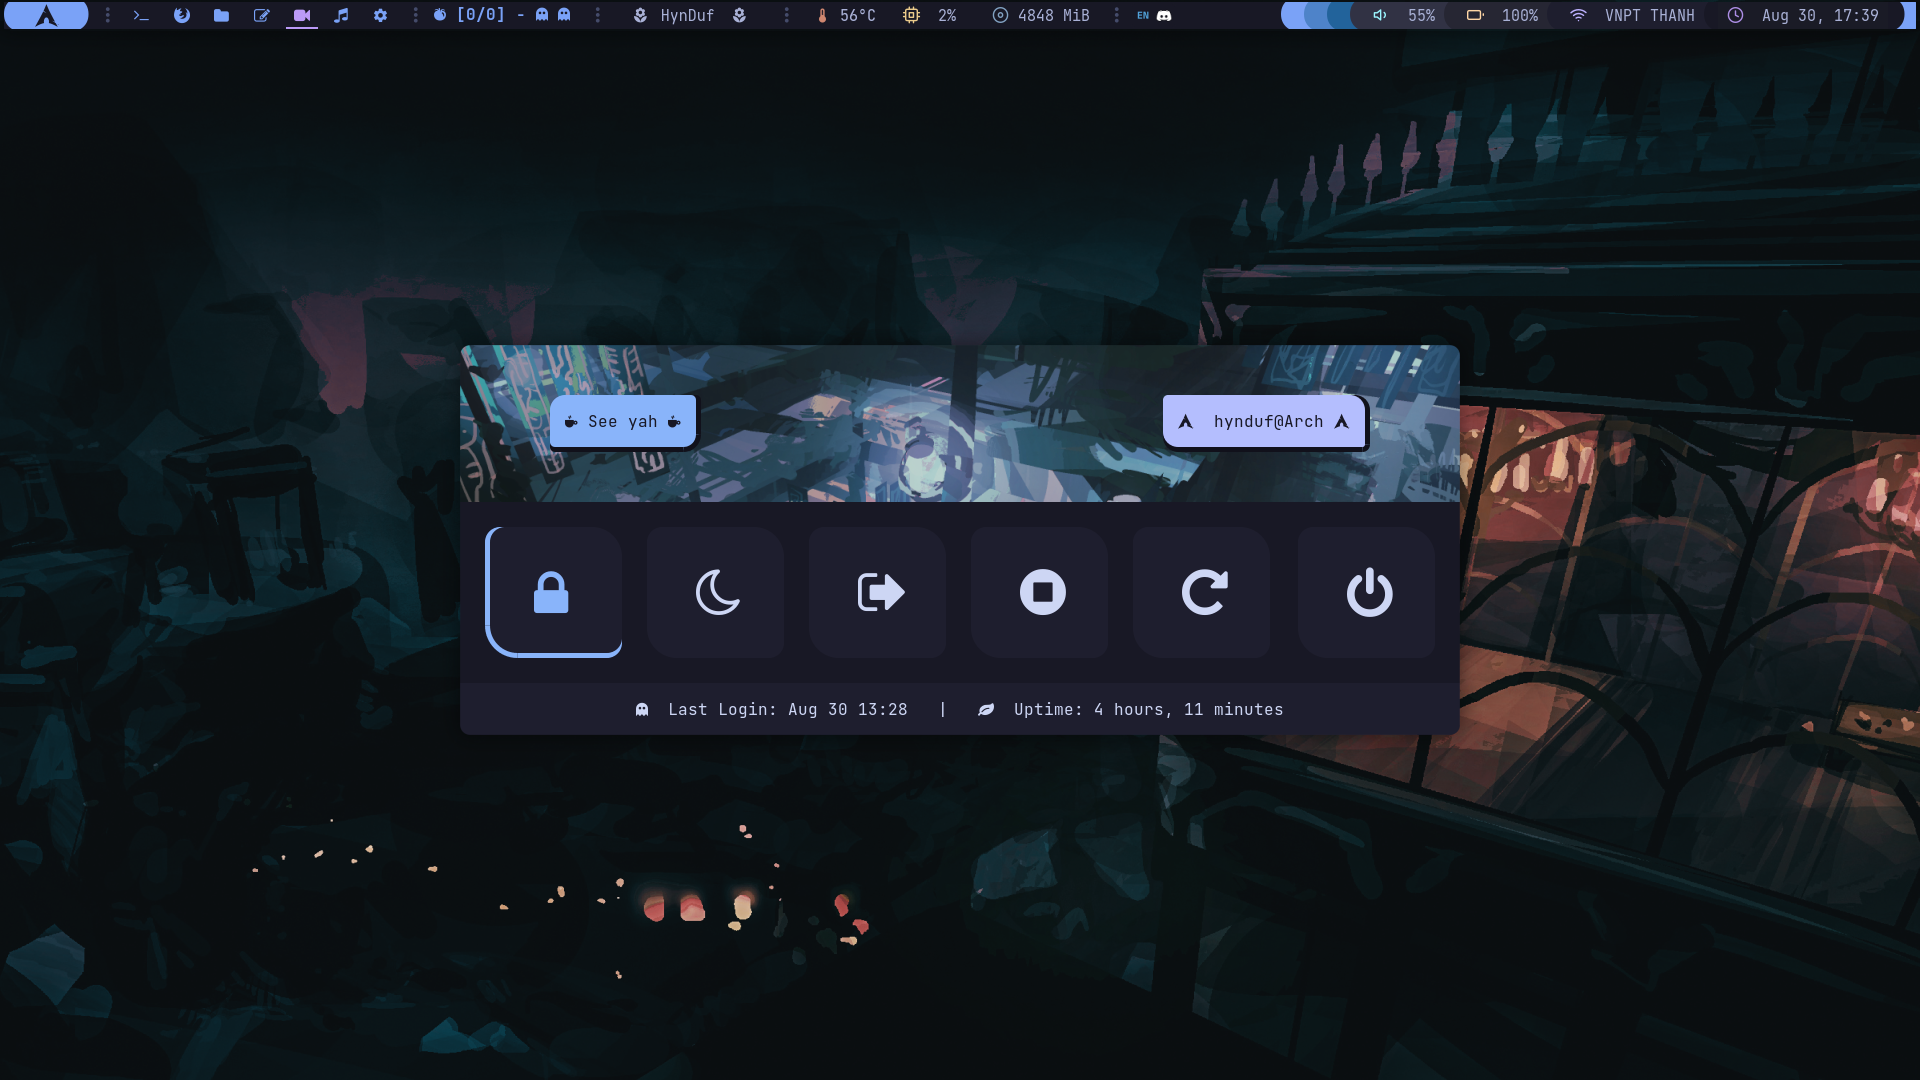Image resolution: width=1920 pixels, height=1080 pixels.
Task: Open the settings gear in the bar
Action: click(x=380, y=15)
